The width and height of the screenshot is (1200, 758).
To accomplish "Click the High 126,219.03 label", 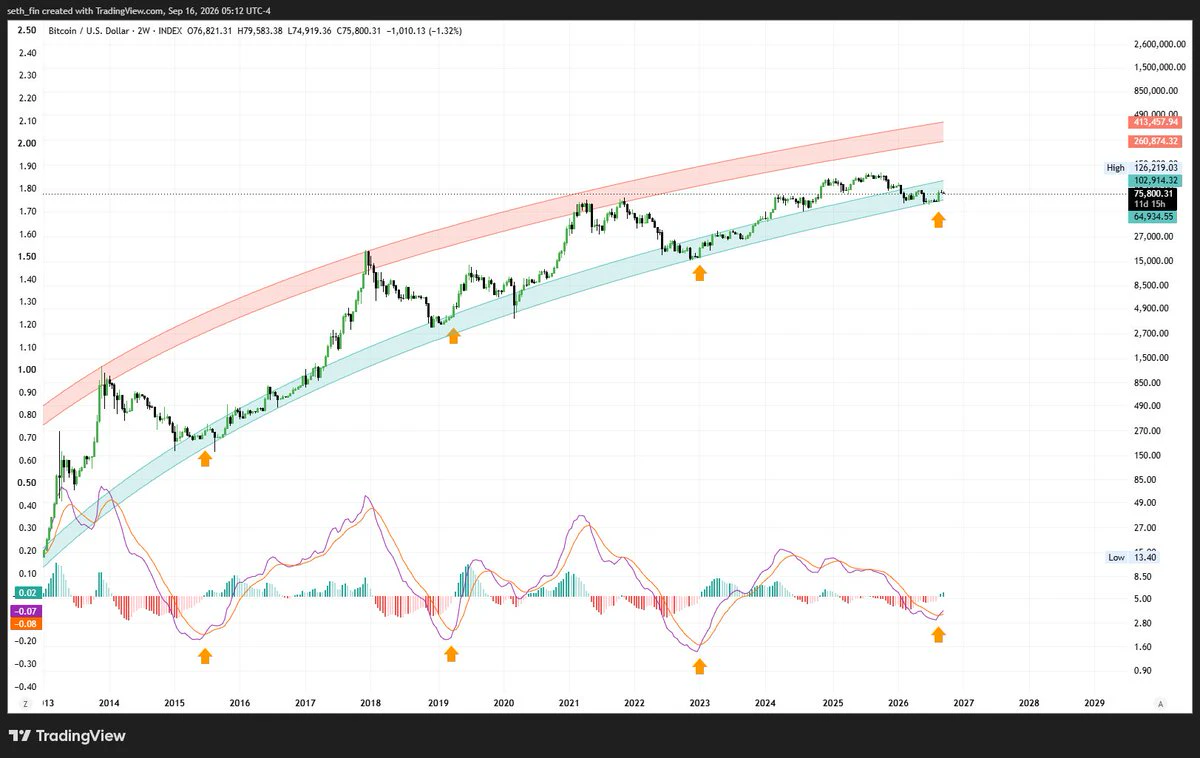I will pos(1143,167).
